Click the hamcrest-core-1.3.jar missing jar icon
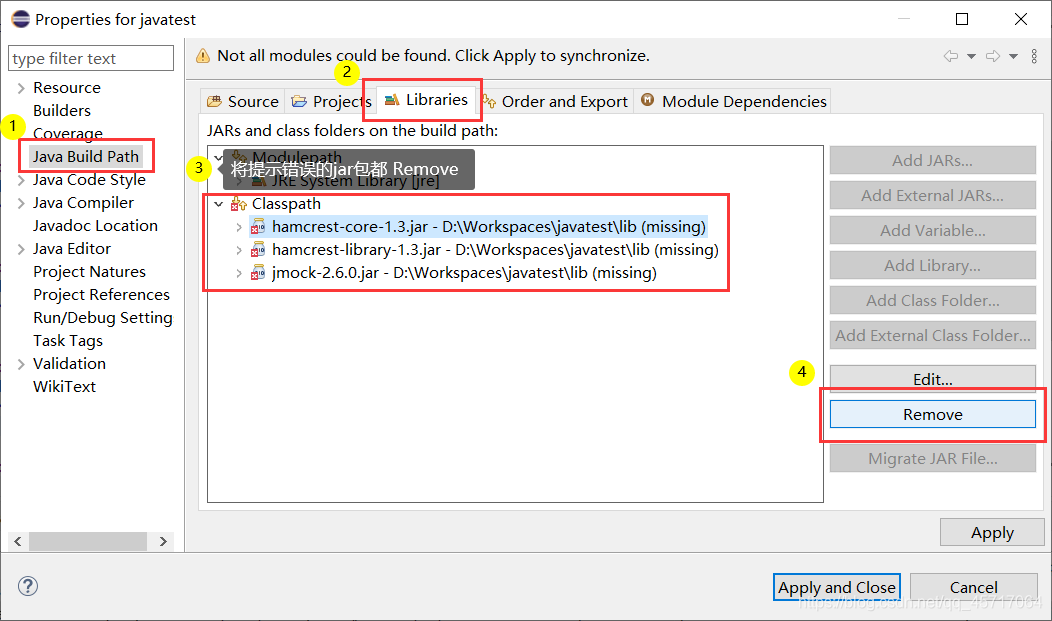 pos(258,227)
